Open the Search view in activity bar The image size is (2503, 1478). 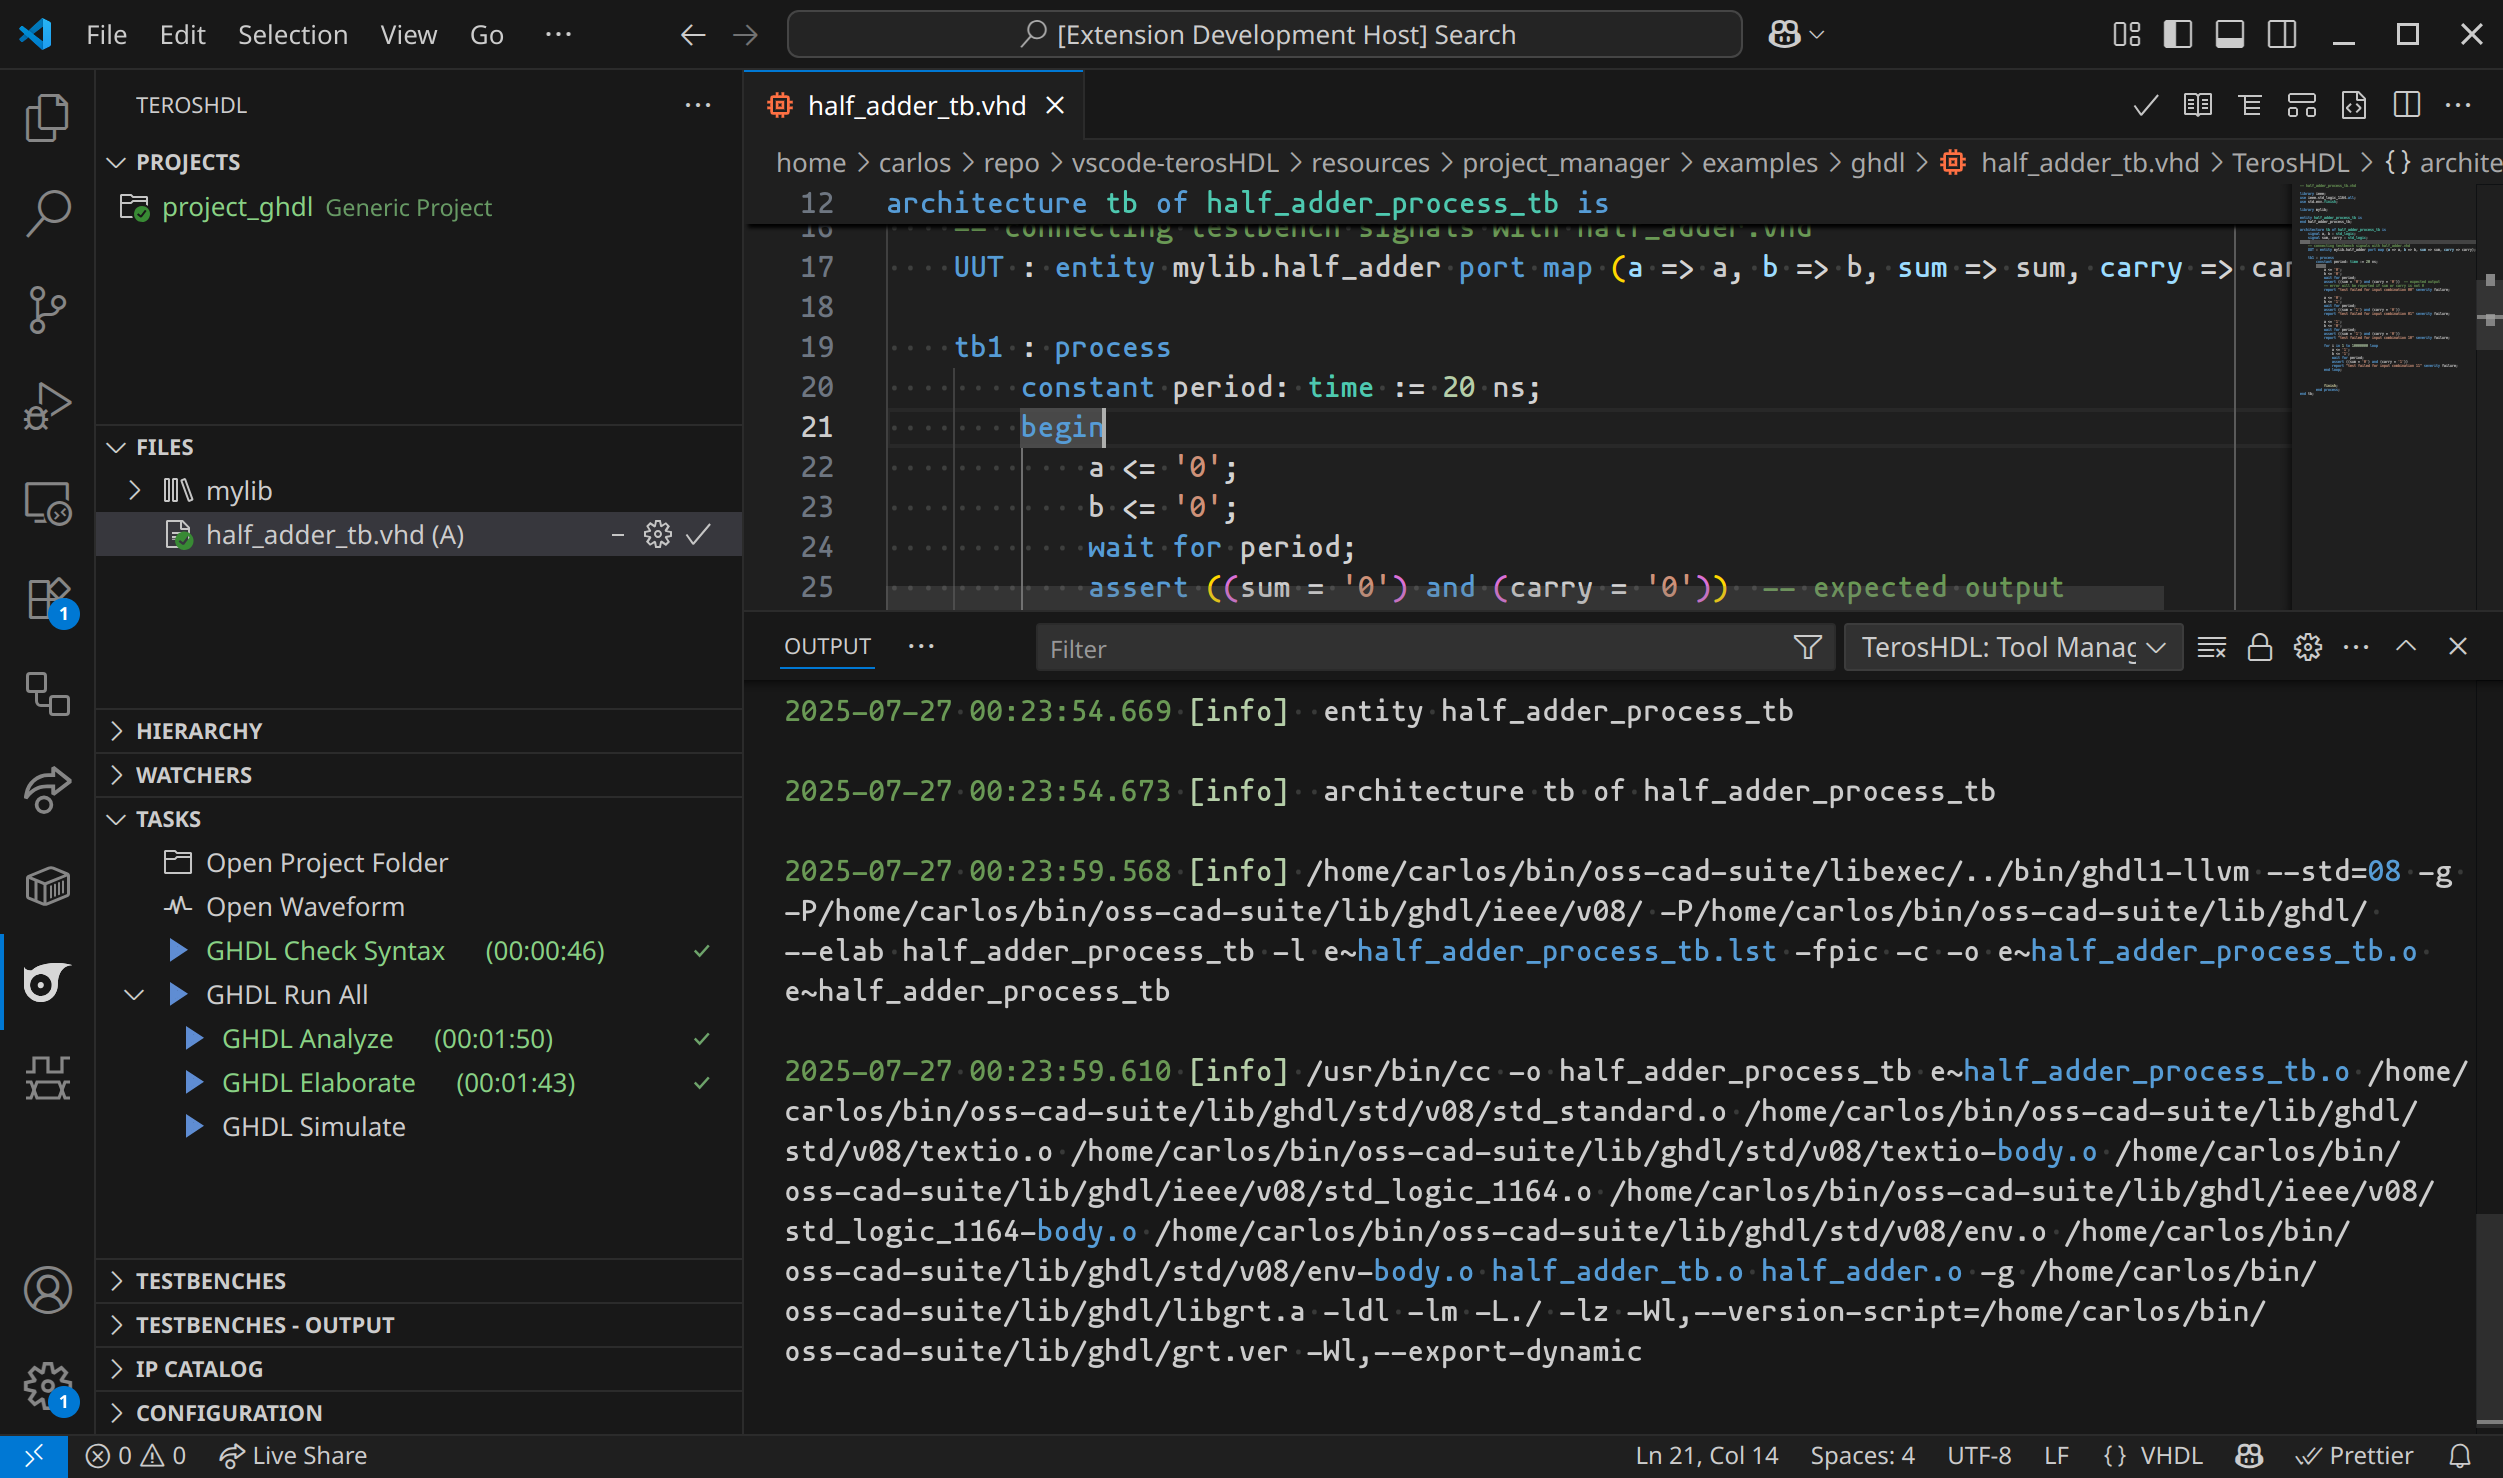(47, 213)
